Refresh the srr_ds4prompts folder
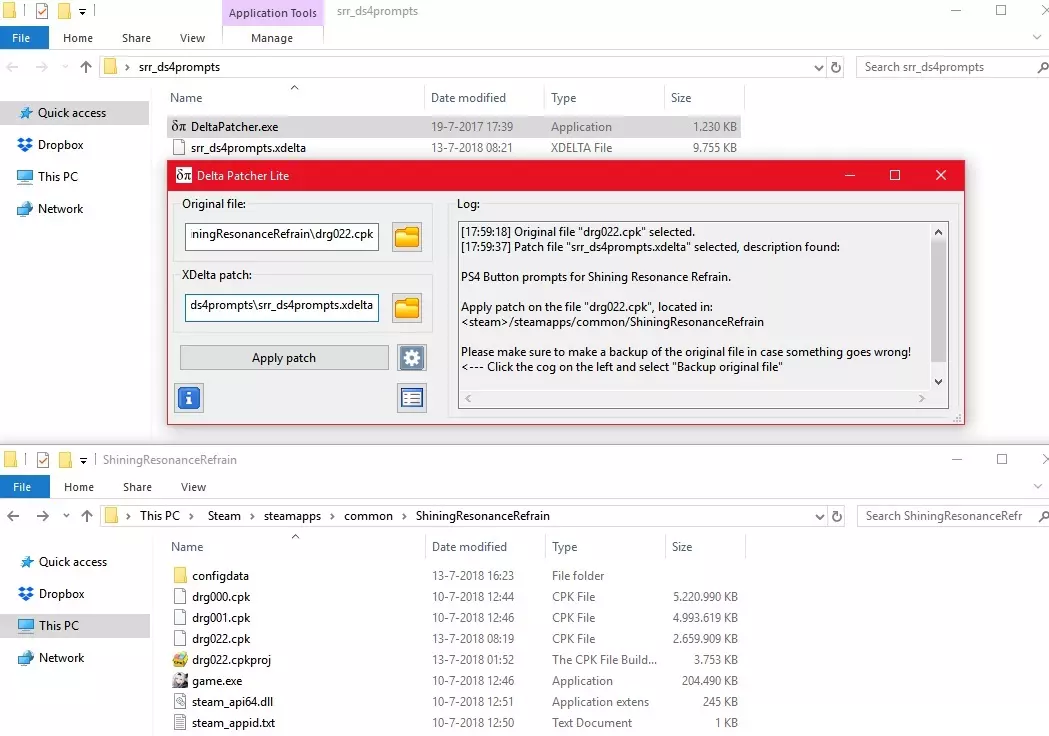1049x736 pixels. (836, 67)
